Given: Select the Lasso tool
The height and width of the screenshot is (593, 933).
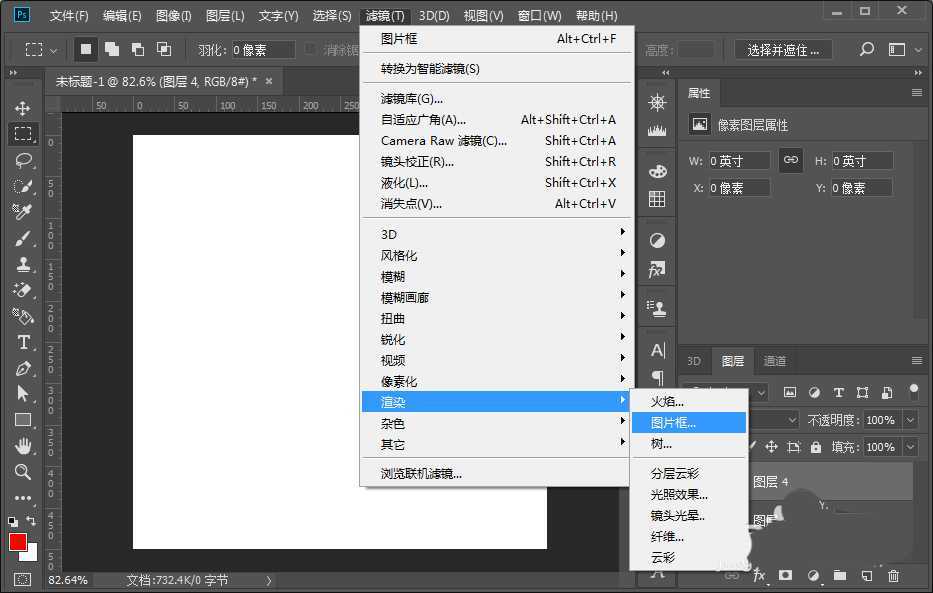Looking at the screenshot, I should (x=25, y=160).
